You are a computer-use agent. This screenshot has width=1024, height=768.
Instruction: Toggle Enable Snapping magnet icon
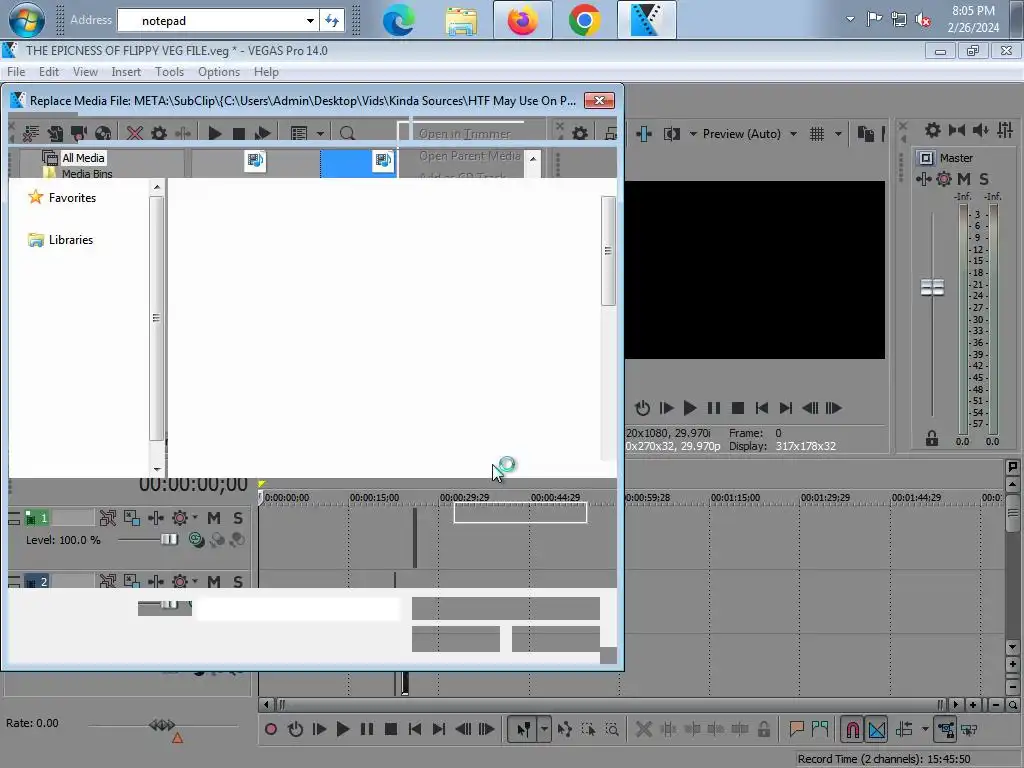(x=852, y=729)
